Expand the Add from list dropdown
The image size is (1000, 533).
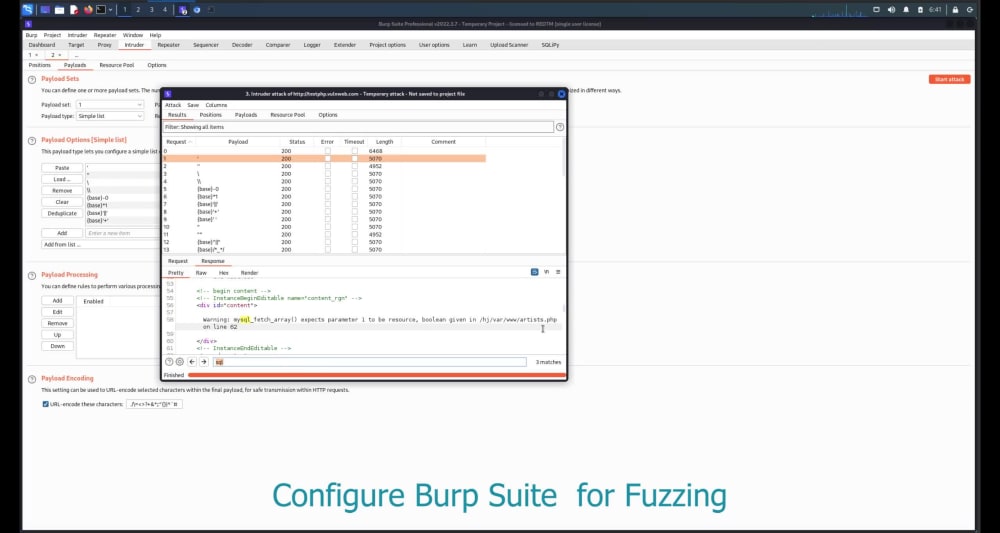(101, 245)
